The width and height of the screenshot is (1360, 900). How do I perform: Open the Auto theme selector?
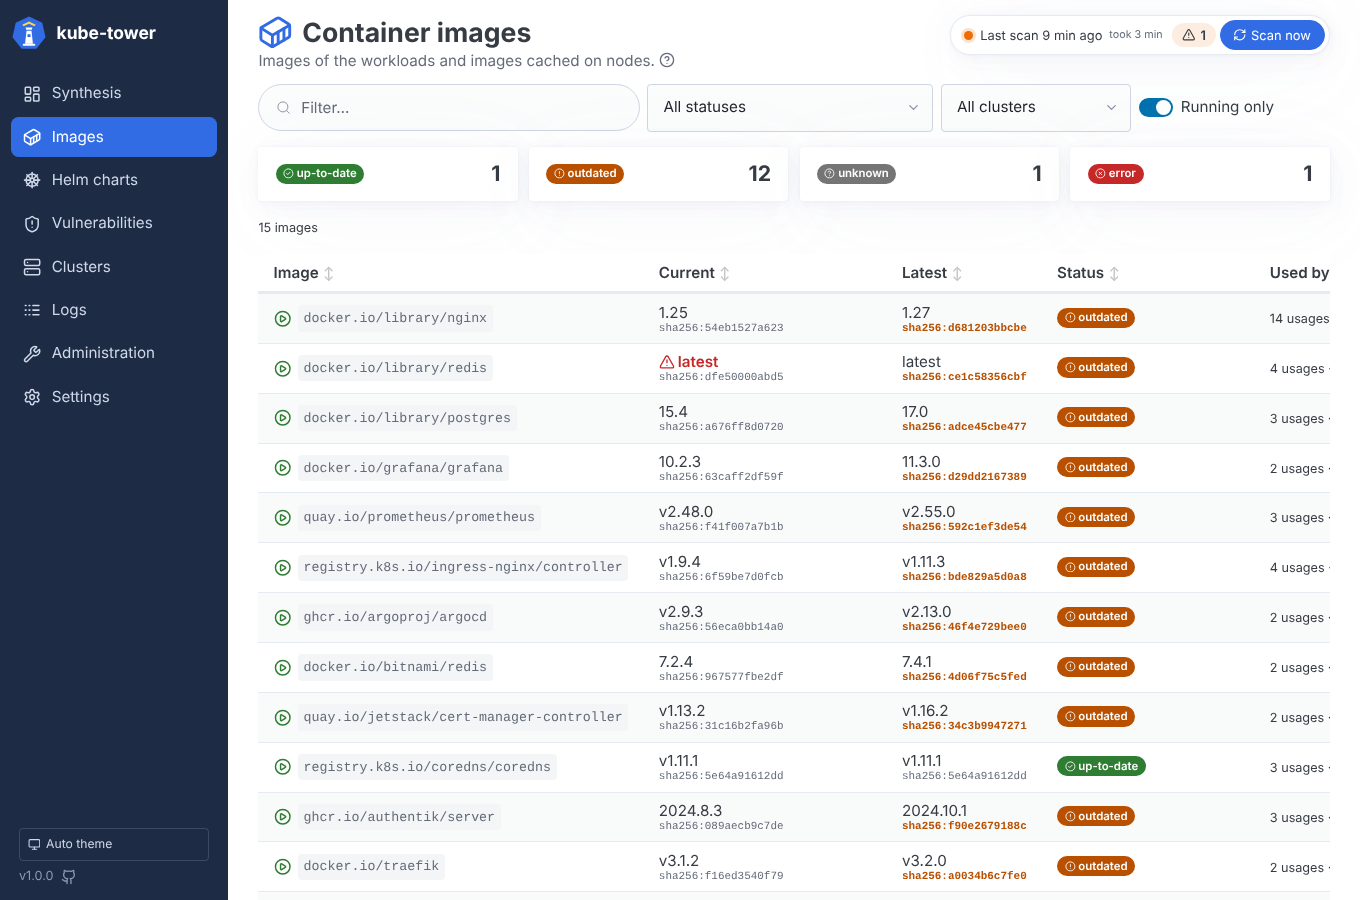click(x=114, y=844)
